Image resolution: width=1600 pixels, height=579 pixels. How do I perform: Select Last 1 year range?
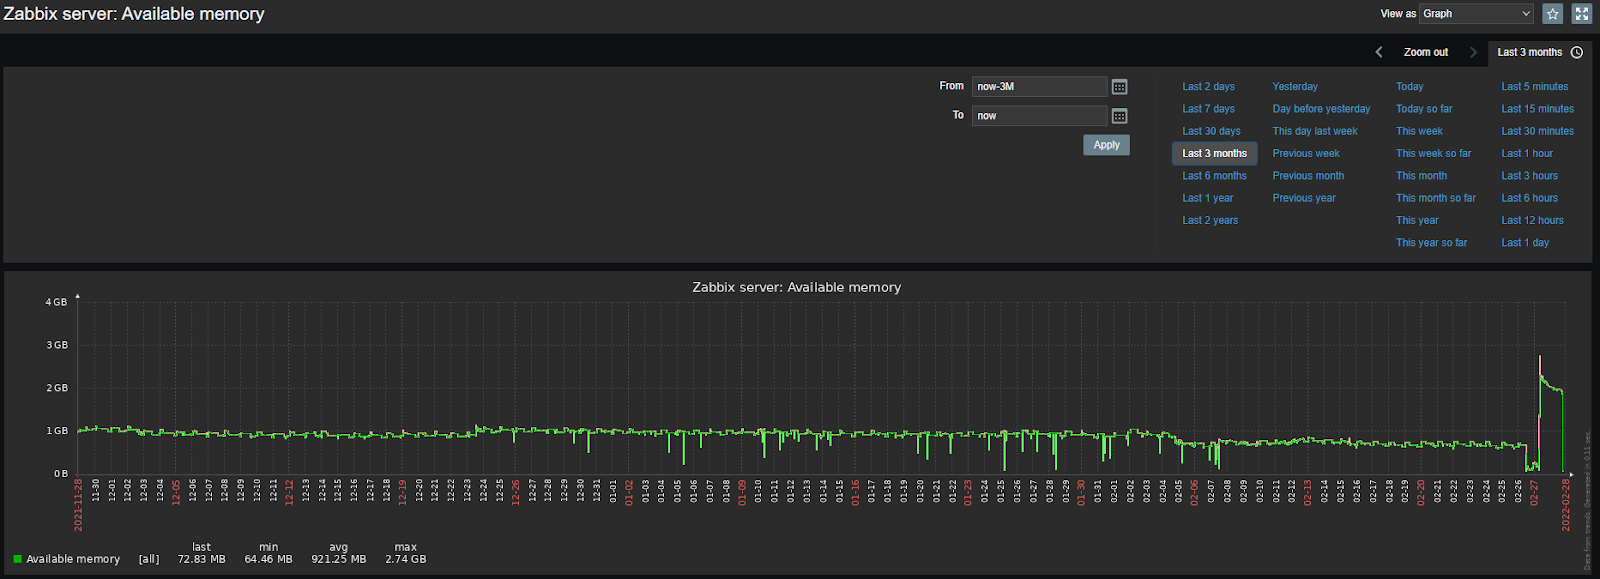click(x=1207, y=198)
